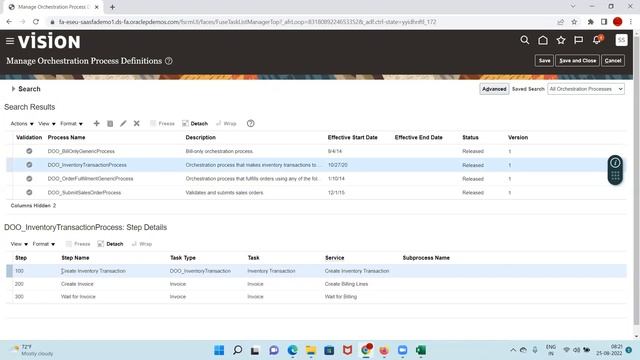Click the Vision logo
This screenshot has height=360, width=640.
click(x=49, y=41)
